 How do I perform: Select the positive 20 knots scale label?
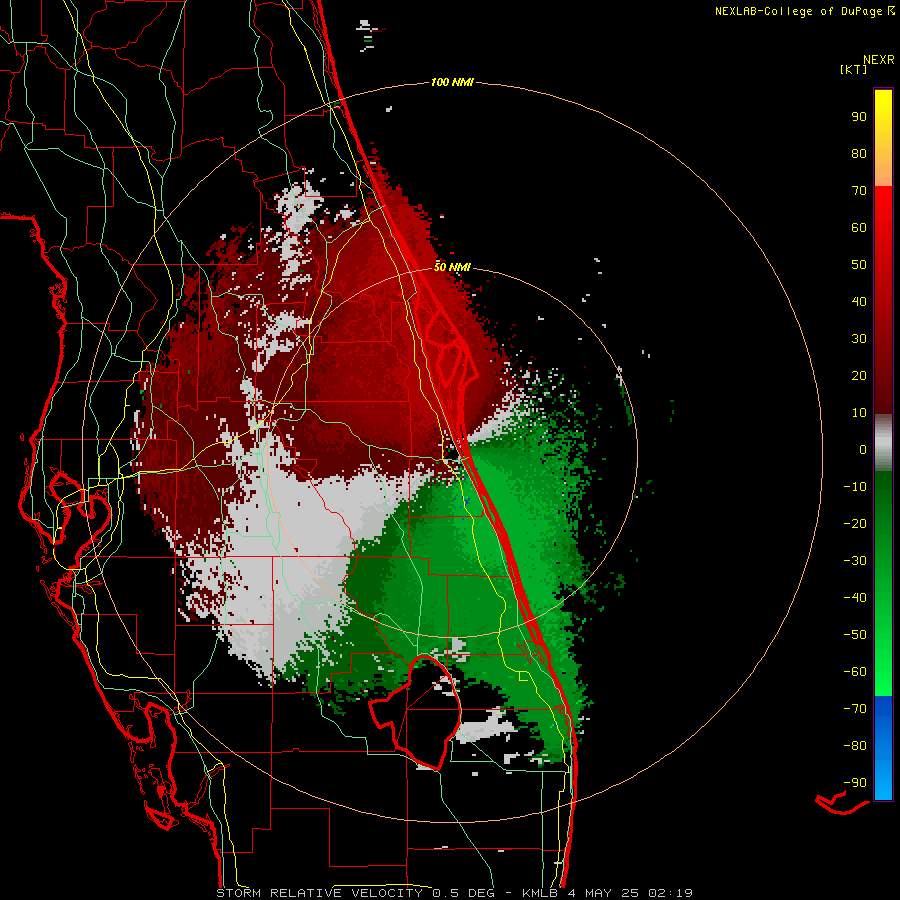859,376
